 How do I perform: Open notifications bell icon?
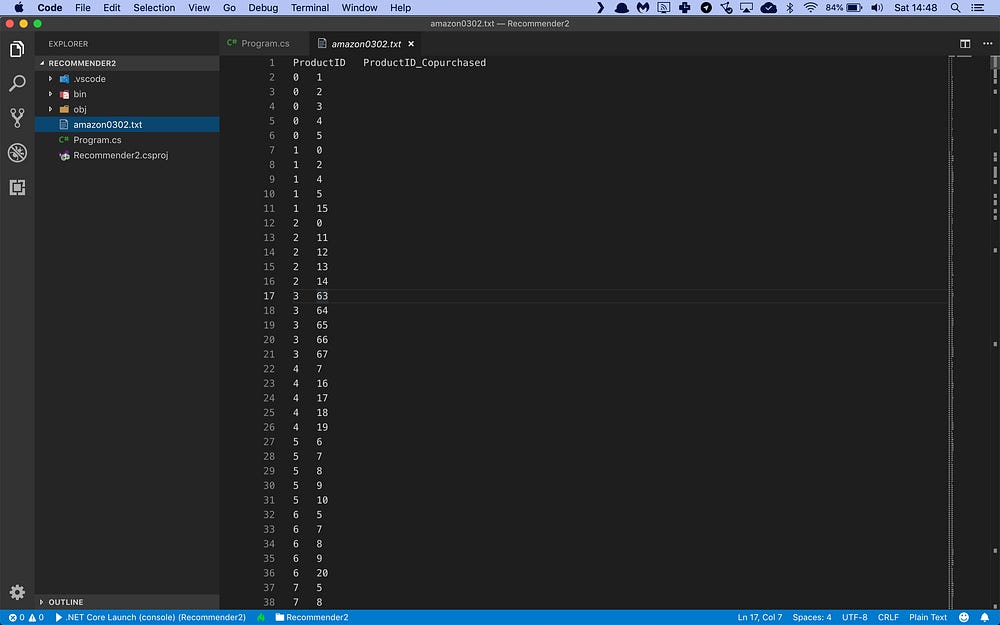985,617
